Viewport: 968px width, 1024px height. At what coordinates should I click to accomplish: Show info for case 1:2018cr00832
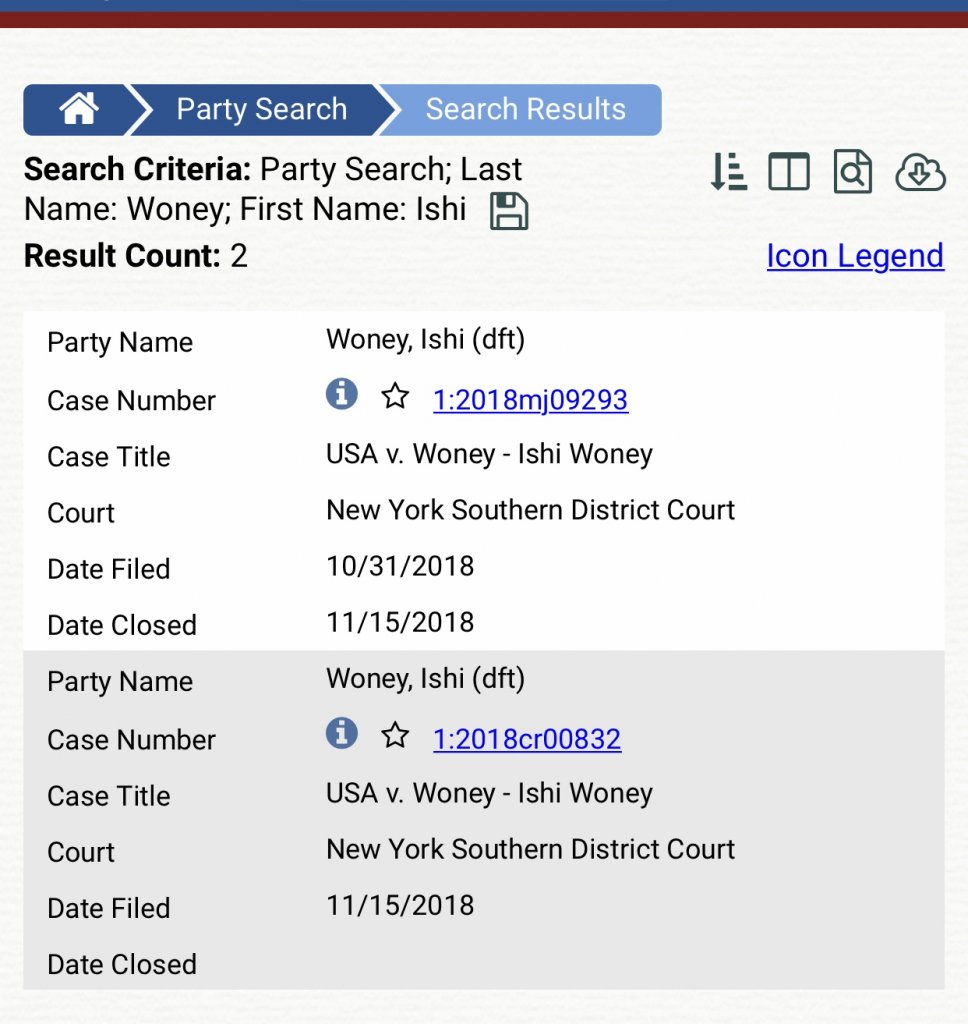click(341, 734)
